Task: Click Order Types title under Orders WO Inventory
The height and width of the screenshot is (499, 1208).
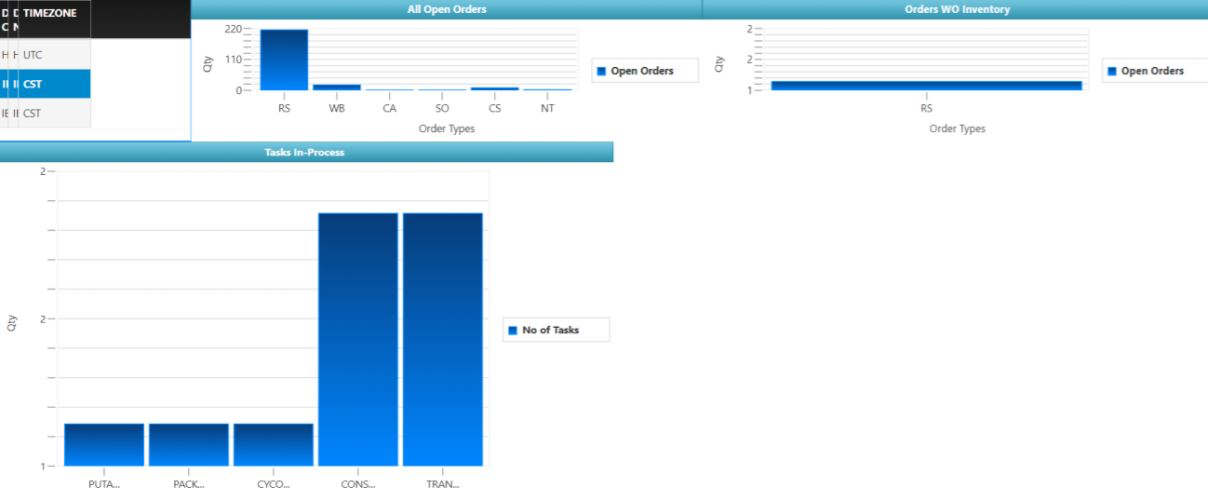Action: click(x=957, y=128)
